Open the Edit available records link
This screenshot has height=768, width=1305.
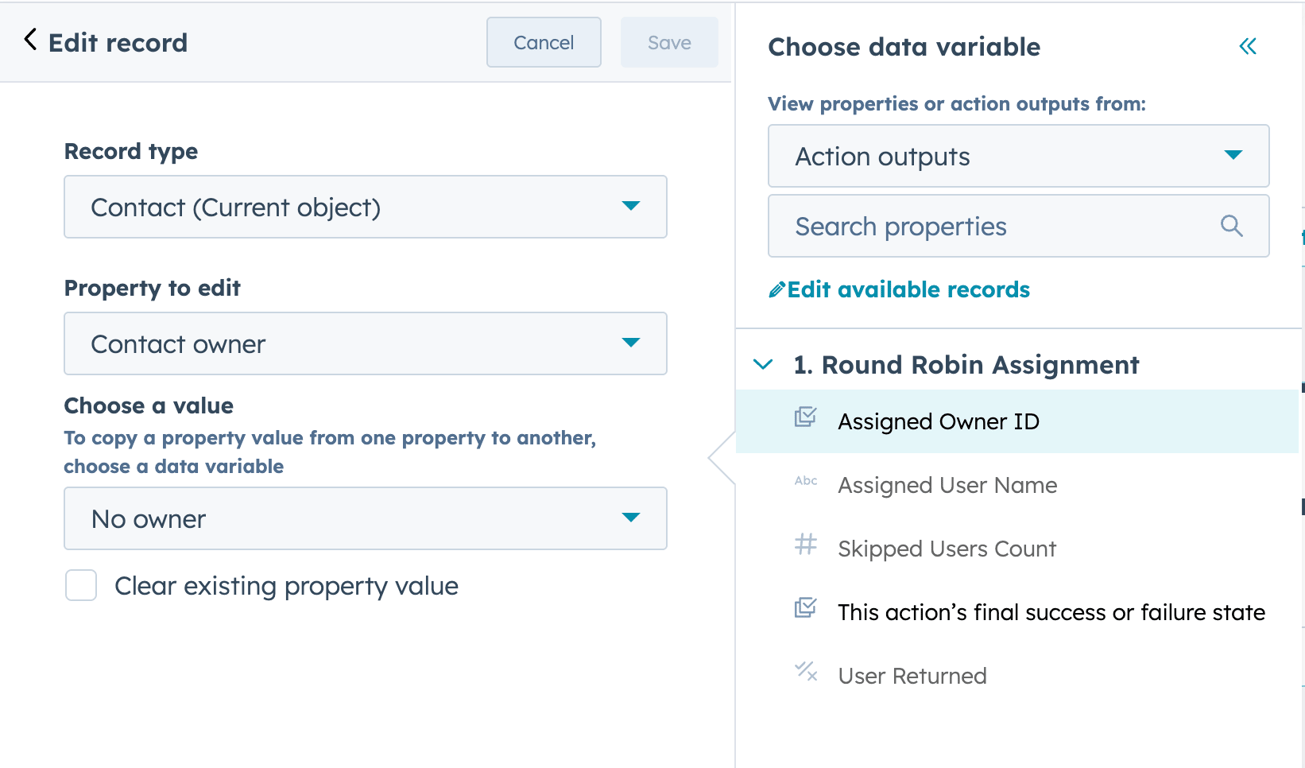tap(908, 290)
